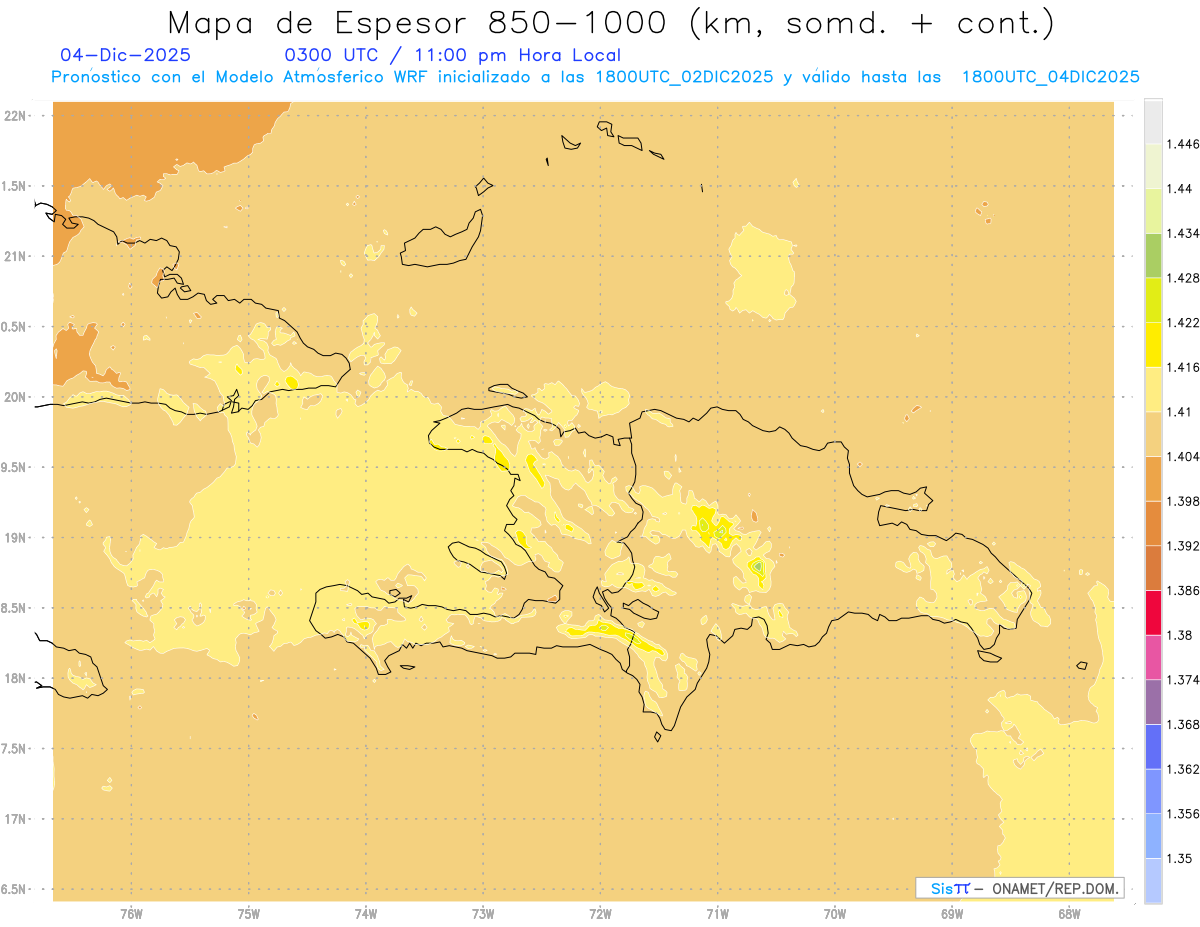1200x927 pixels.
Task: Click the longitude label '74W'
Action: (365, 914)
